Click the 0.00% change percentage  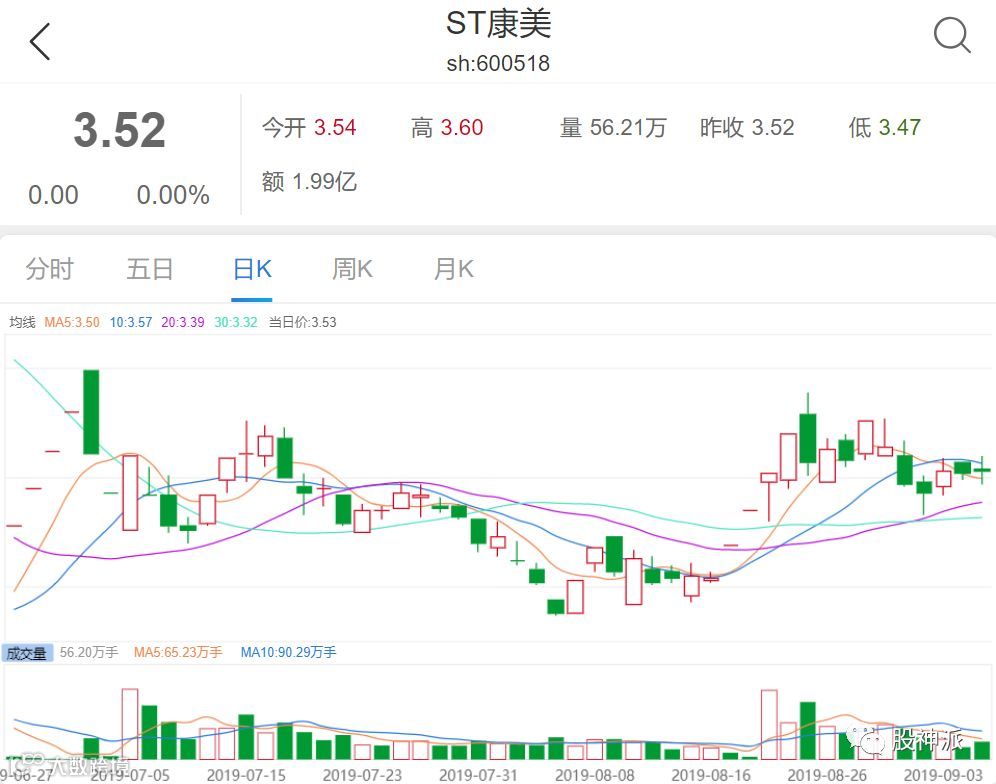173,195
